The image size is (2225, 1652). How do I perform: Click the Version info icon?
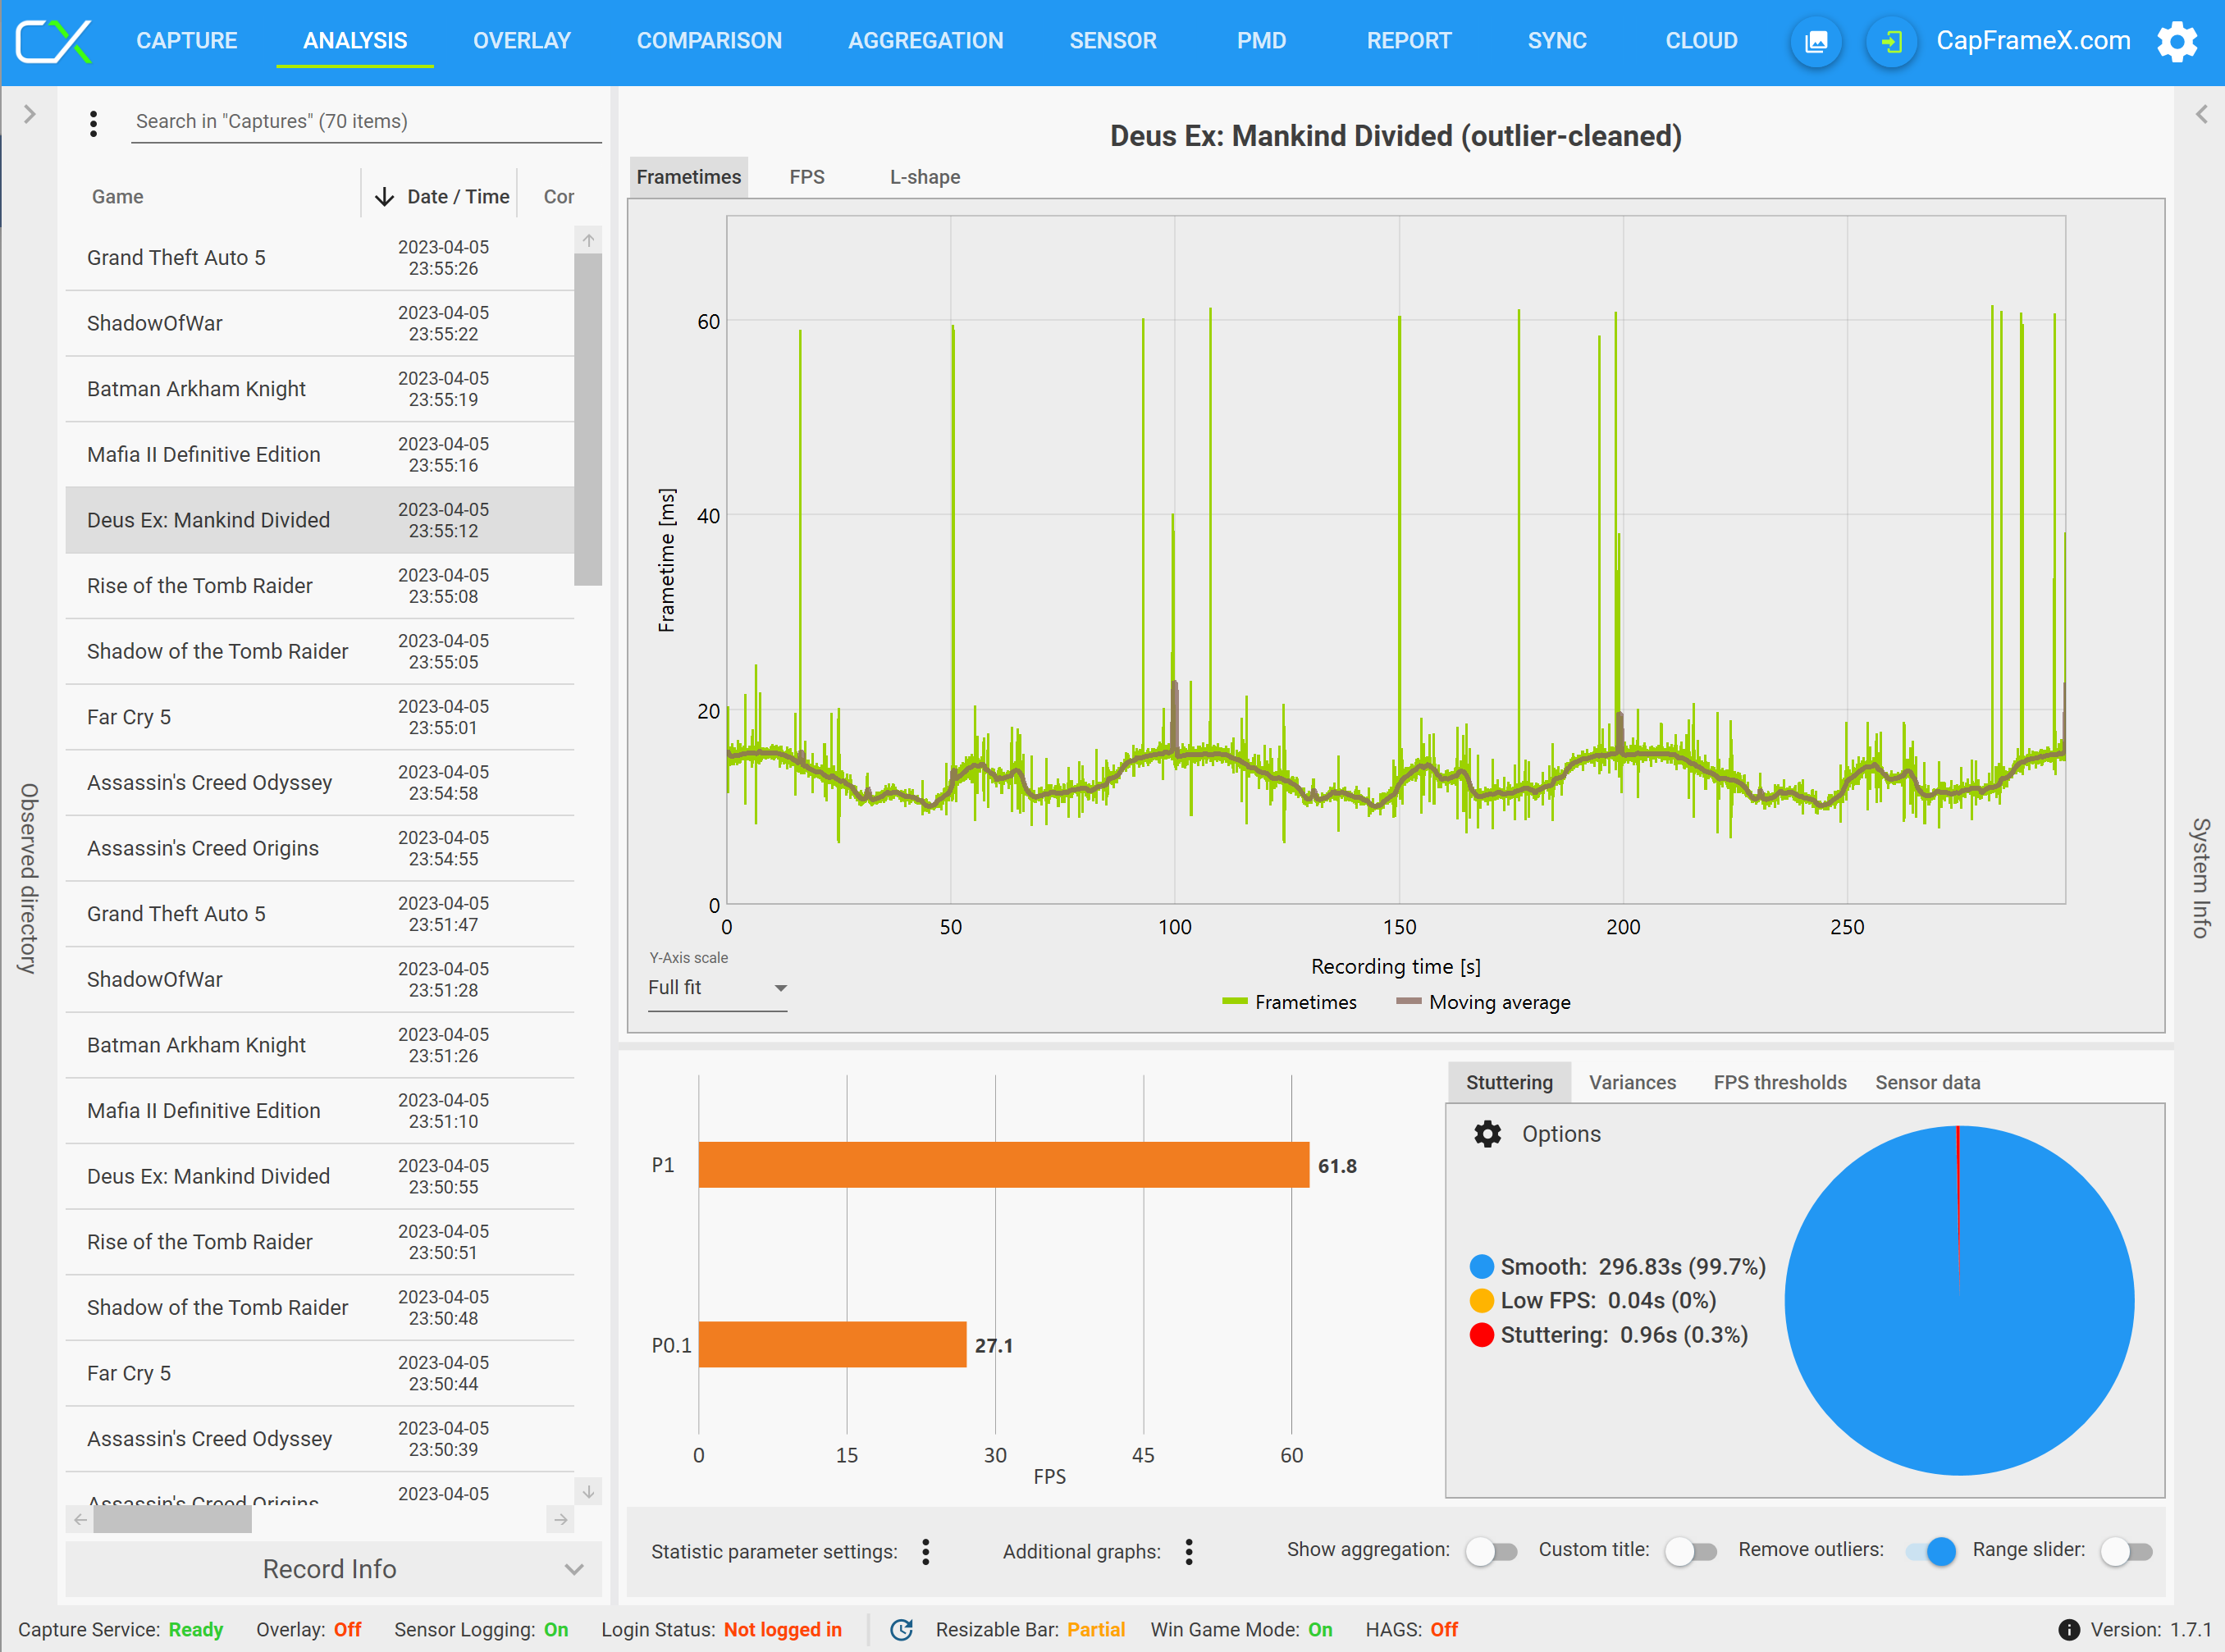[x=2068, y=1629]
